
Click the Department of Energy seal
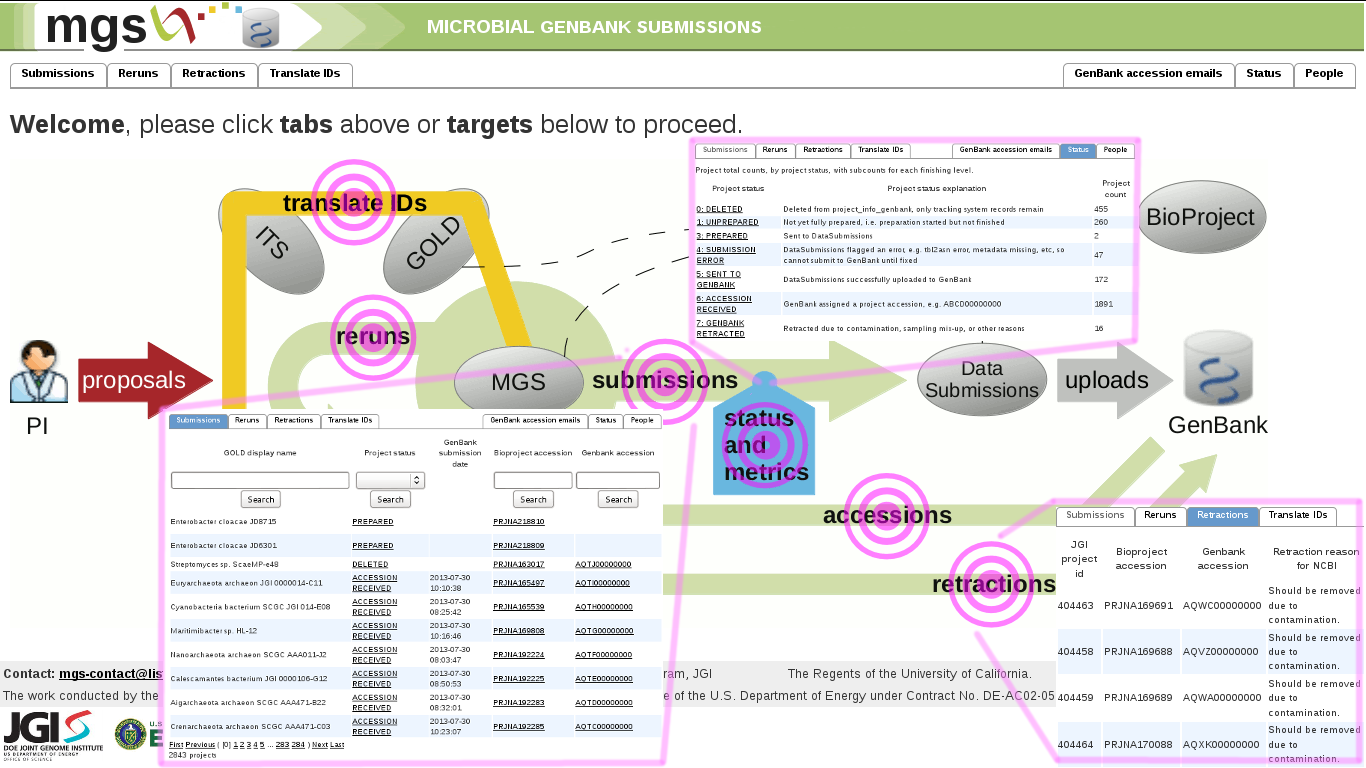pyautogui.click(x=131, y=734)
